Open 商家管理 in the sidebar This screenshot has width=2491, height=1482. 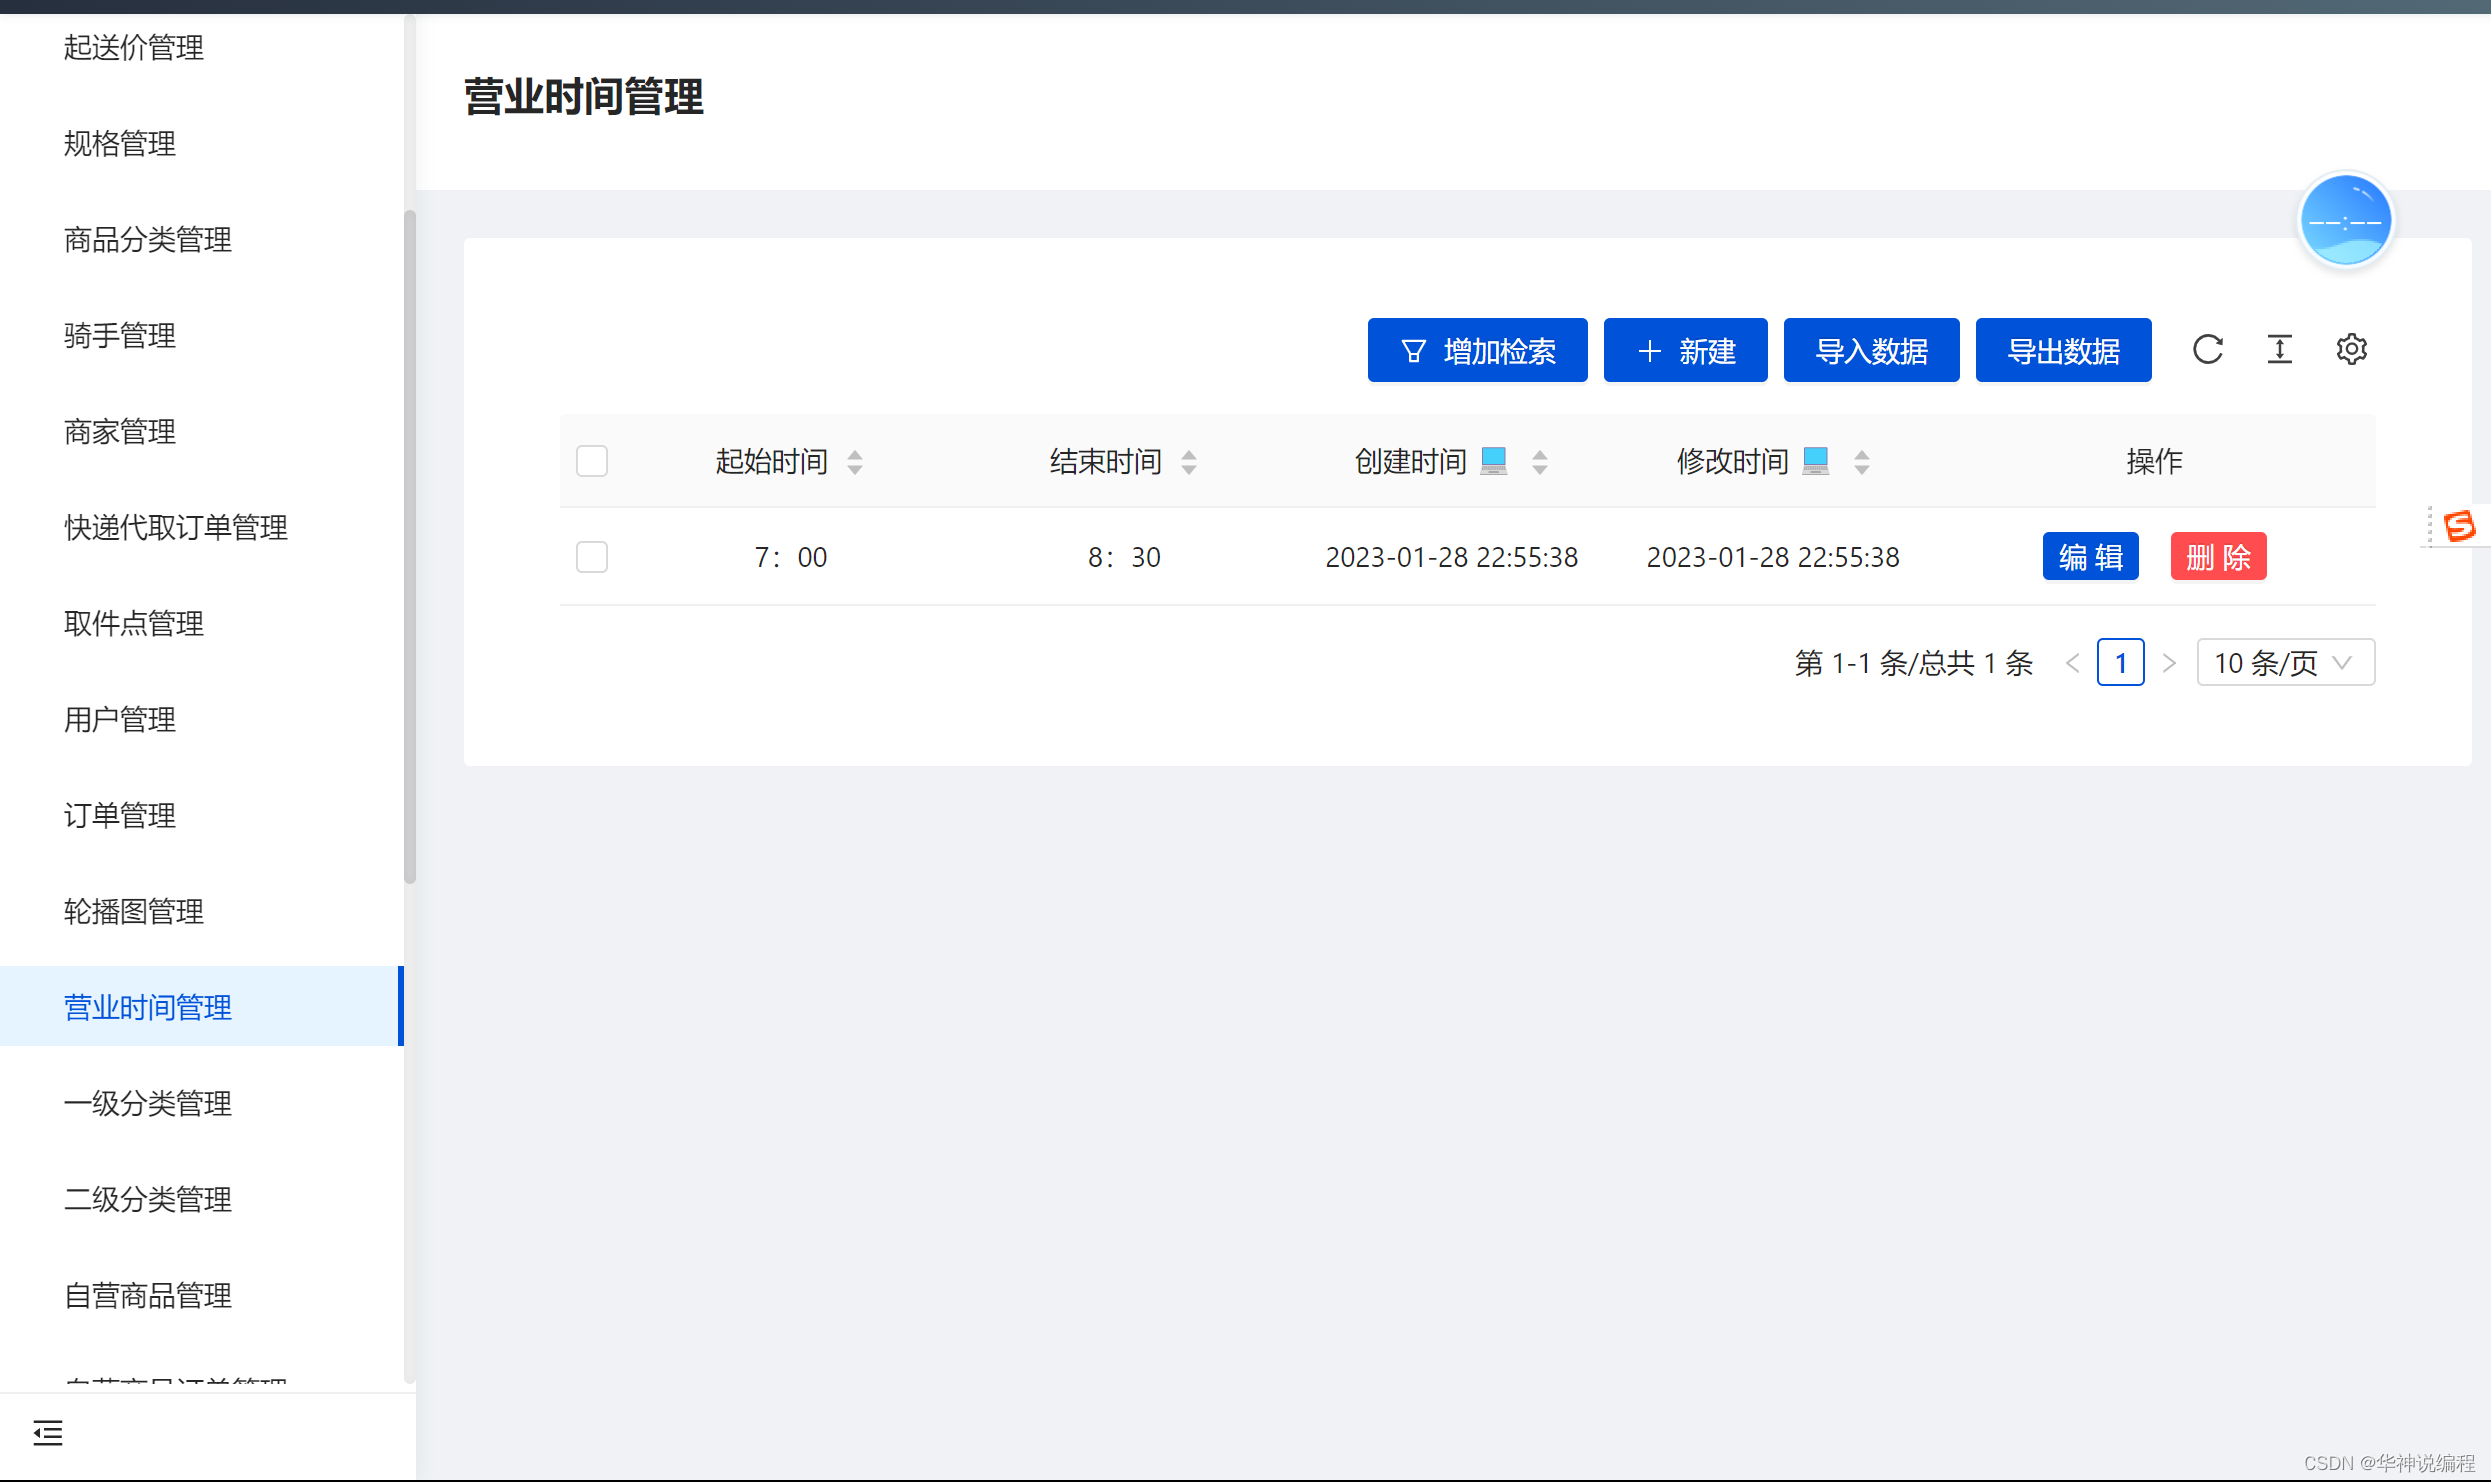coord(120,432)
